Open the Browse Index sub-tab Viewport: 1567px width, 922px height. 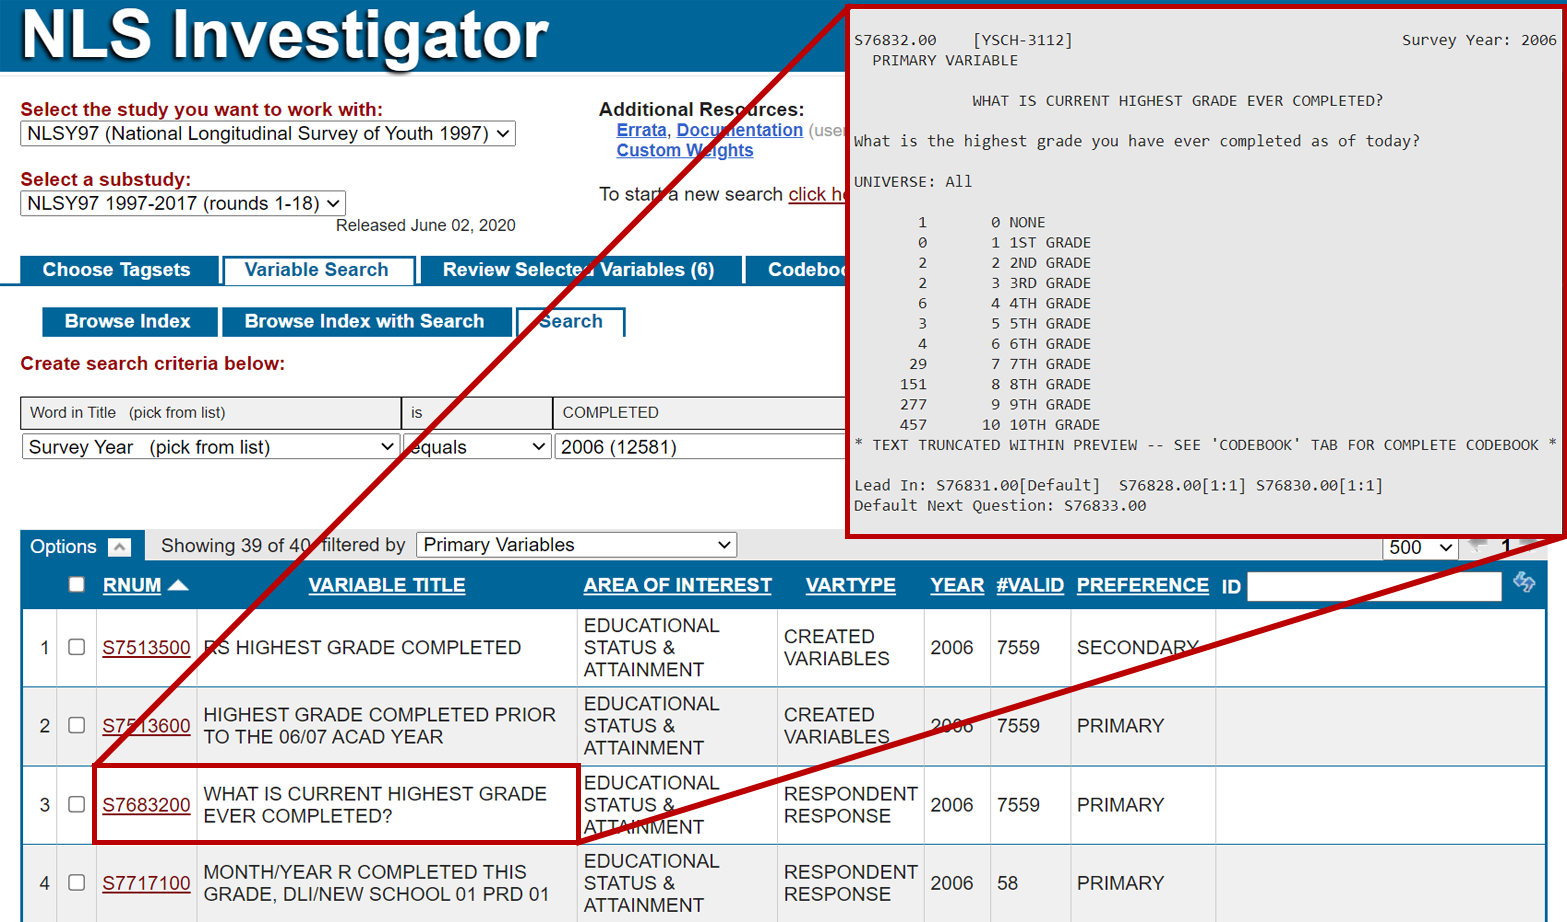[x=128, y=321]
